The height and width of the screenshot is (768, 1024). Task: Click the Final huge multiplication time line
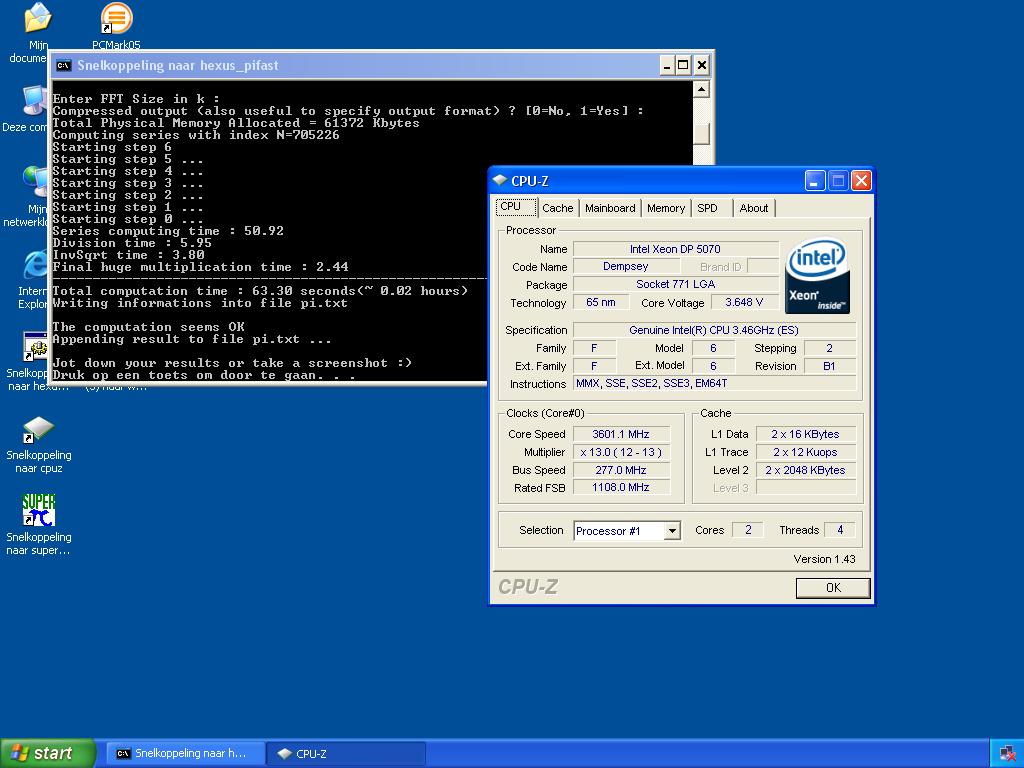tap(200, 267)
